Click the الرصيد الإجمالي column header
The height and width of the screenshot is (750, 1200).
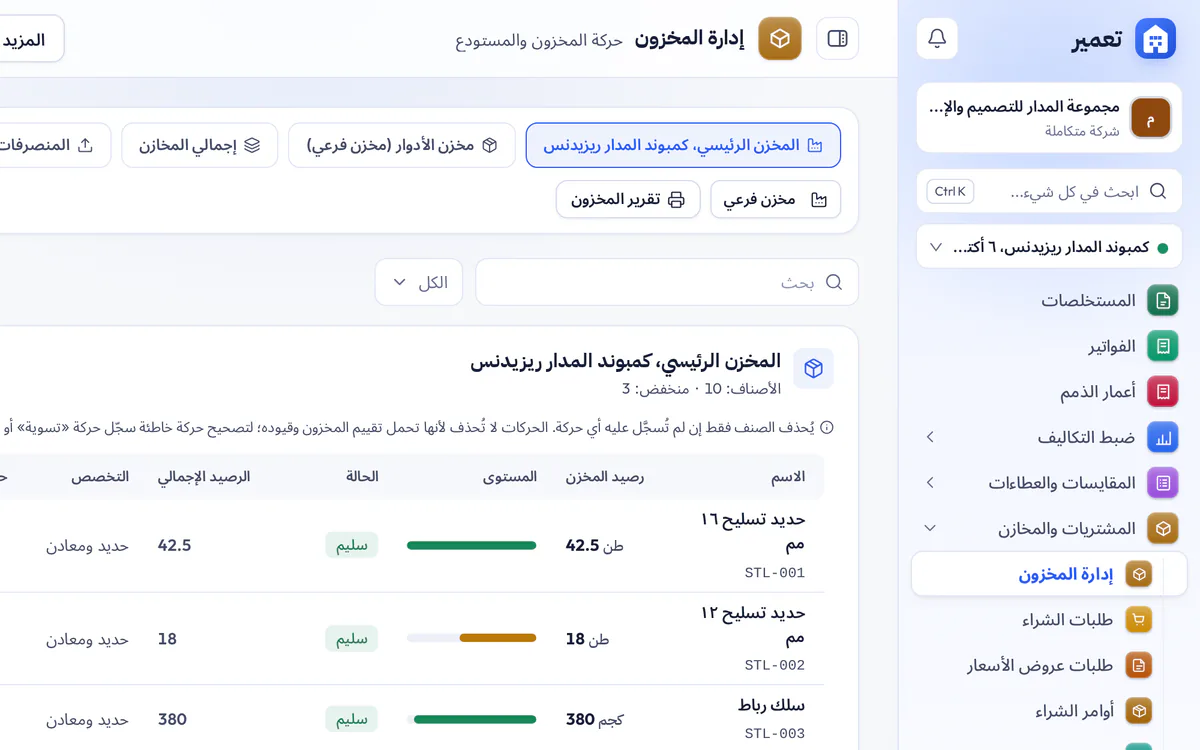[x=204, y=477]
